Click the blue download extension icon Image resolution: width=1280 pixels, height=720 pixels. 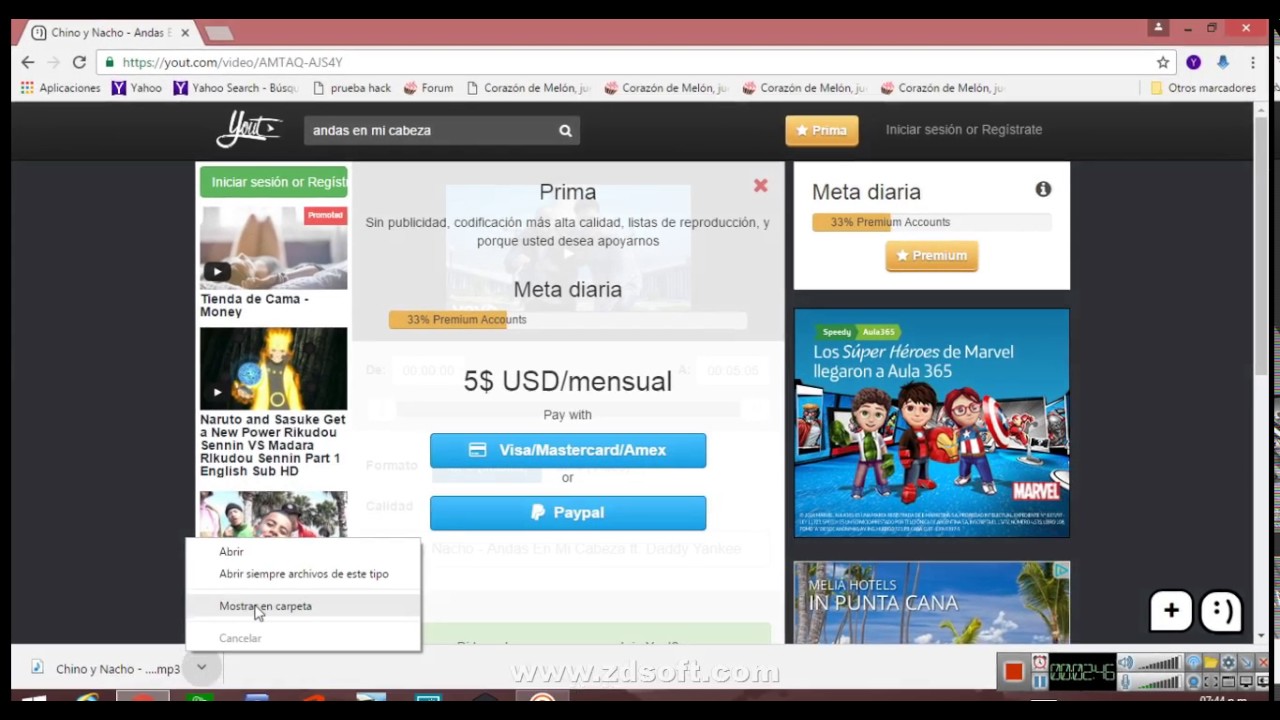pyautogui.click(x=1222, y=62)
